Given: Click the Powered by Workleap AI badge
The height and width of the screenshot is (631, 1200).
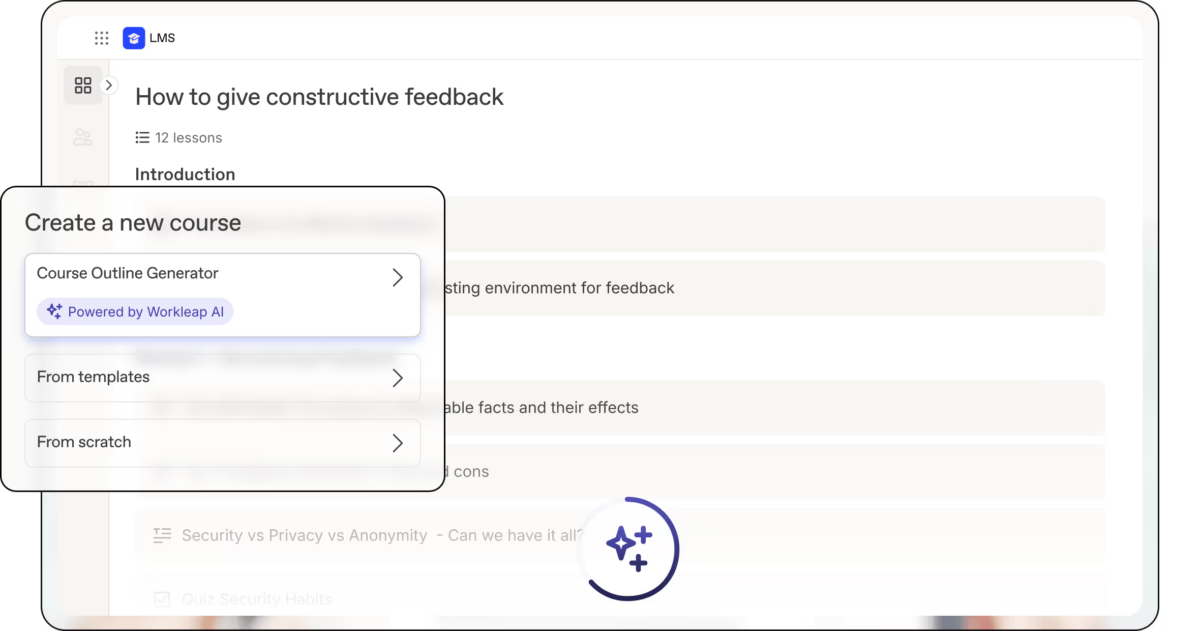Looking at the screenshot, I should coord(135,312).
